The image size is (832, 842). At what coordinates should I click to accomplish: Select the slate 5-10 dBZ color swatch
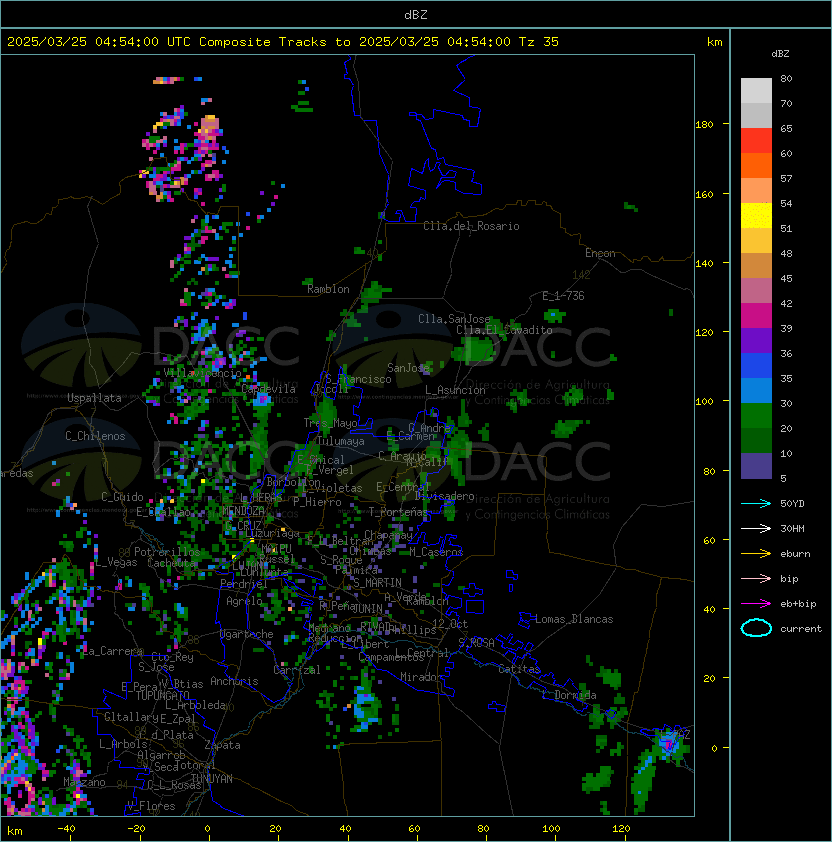(x=756, y=466)
